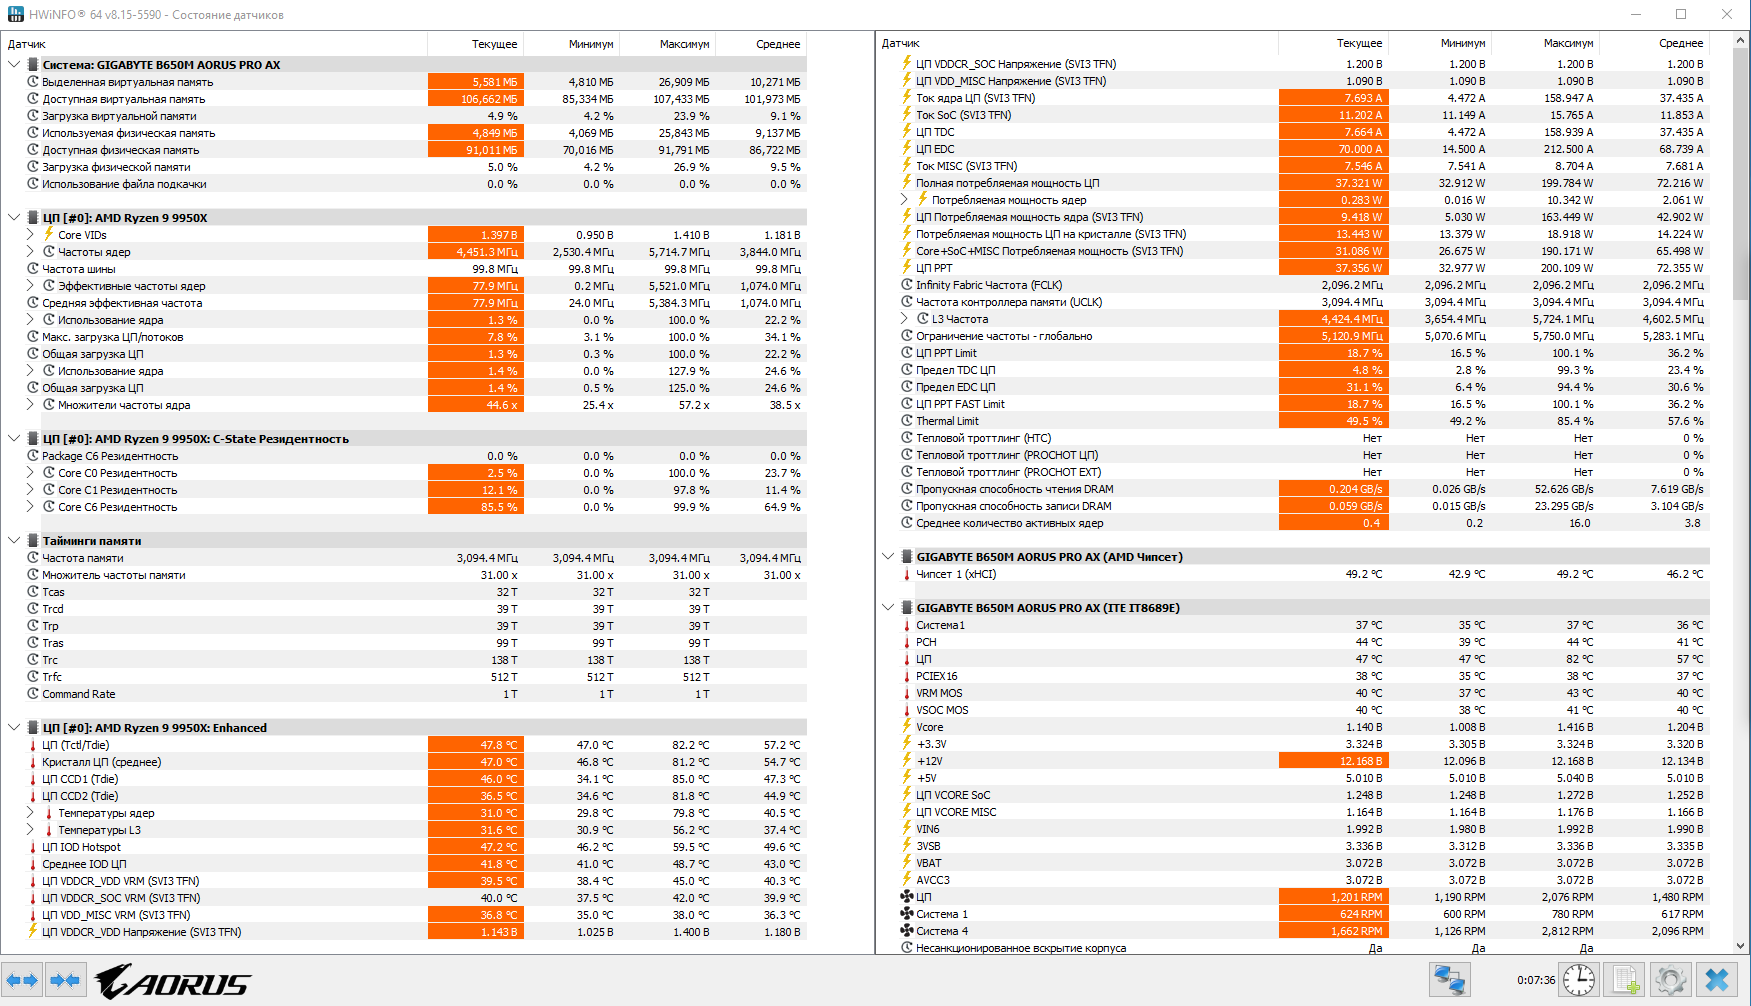Select the lightning icon beside +12V
The image size is (1751, 1006).
(907, 761)
